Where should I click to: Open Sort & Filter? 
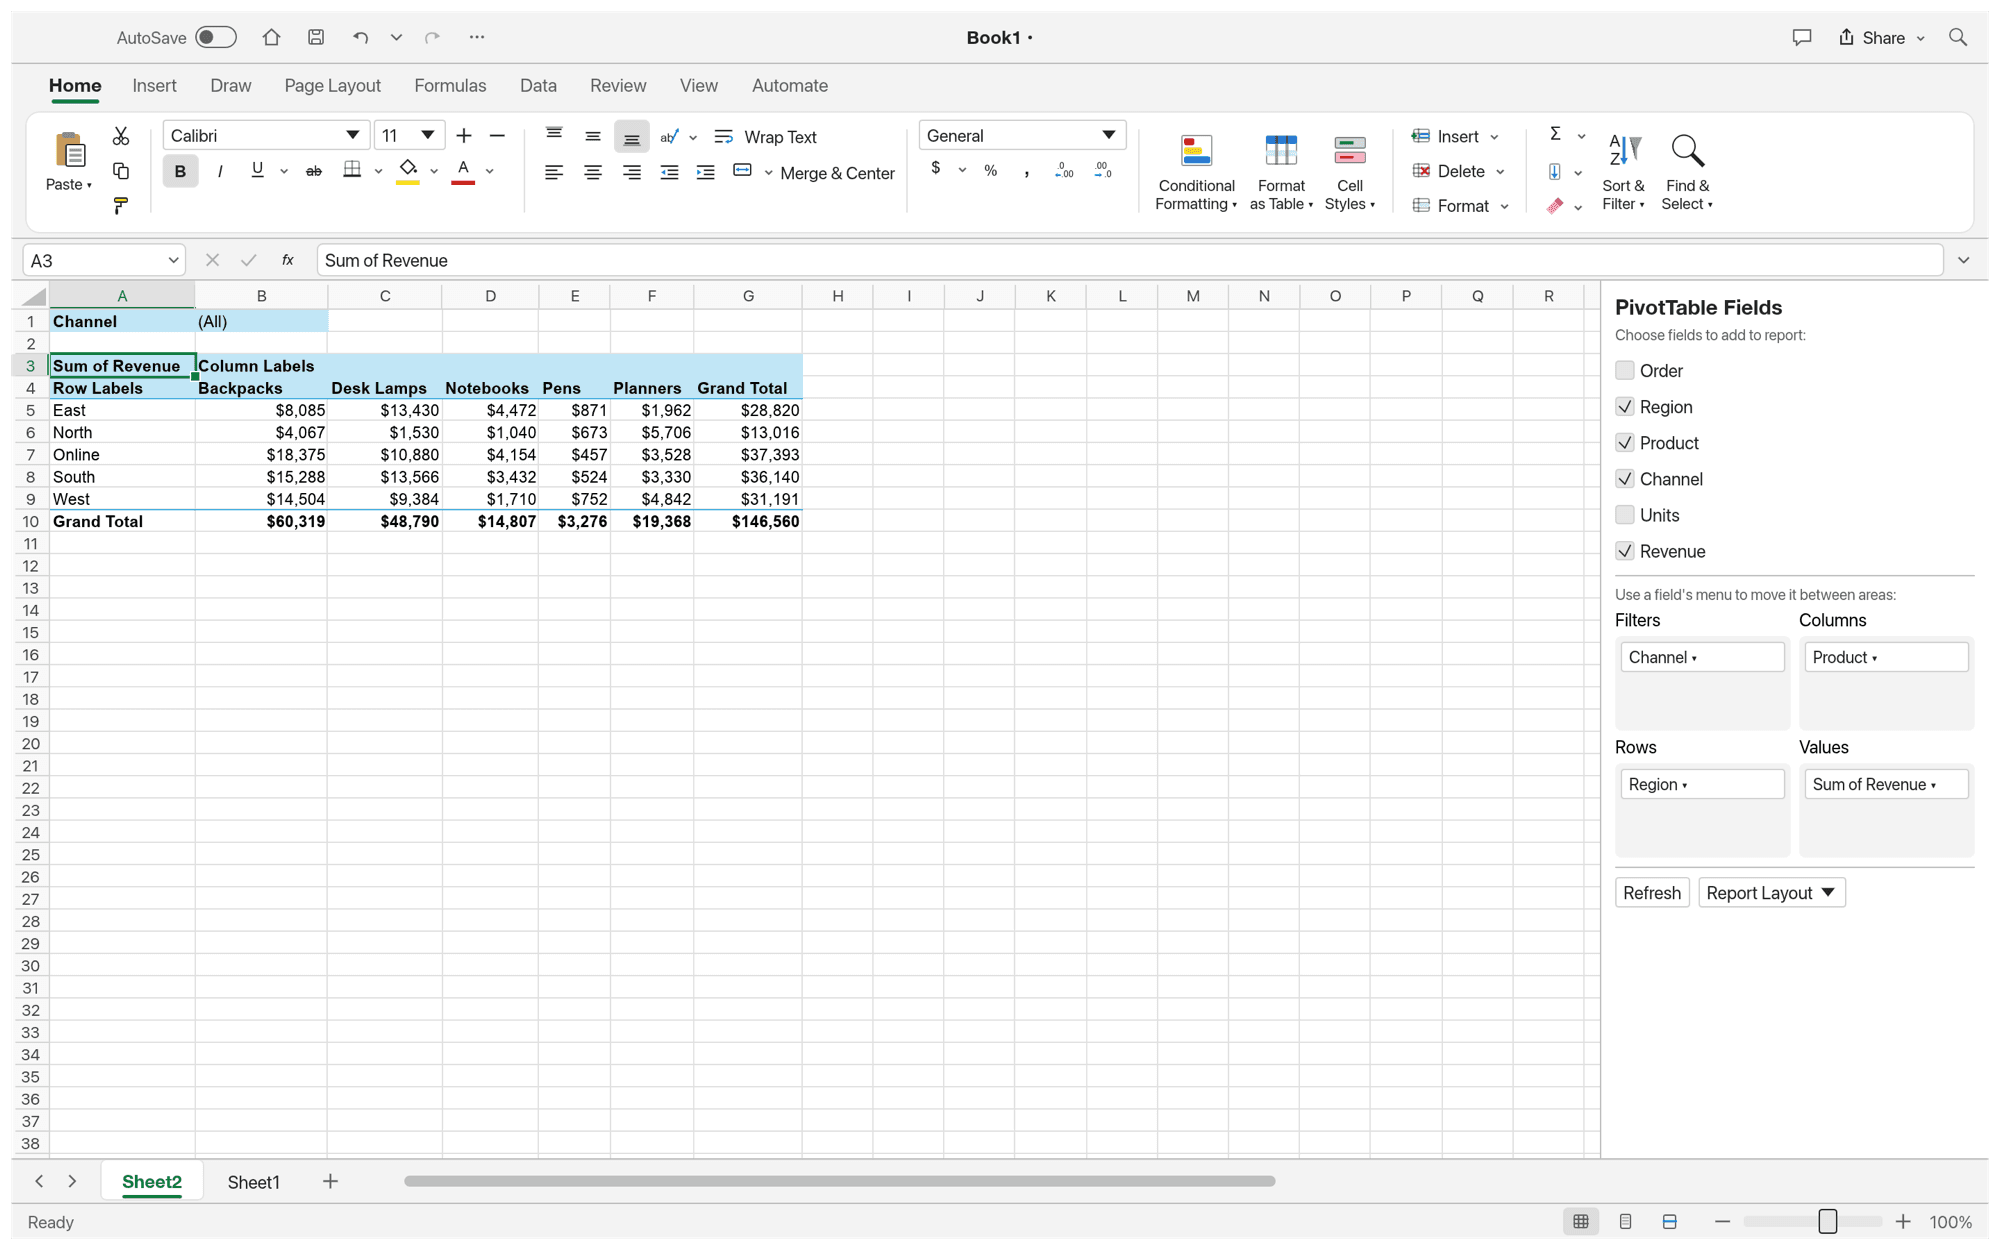tap(1623, 172)
